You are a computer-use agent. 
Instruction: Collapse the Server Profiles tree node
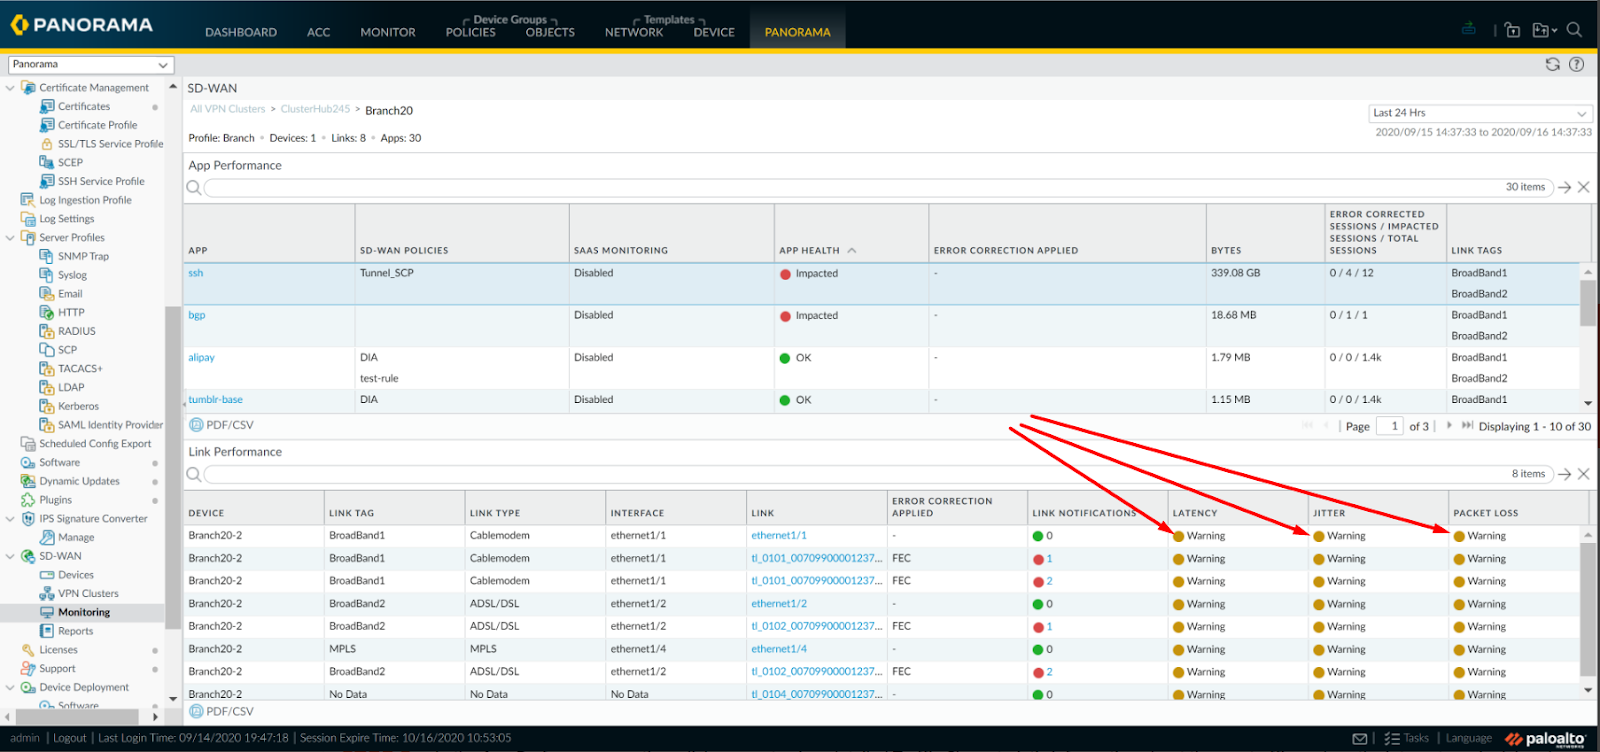pyautogui.click(x=10, y=238)
